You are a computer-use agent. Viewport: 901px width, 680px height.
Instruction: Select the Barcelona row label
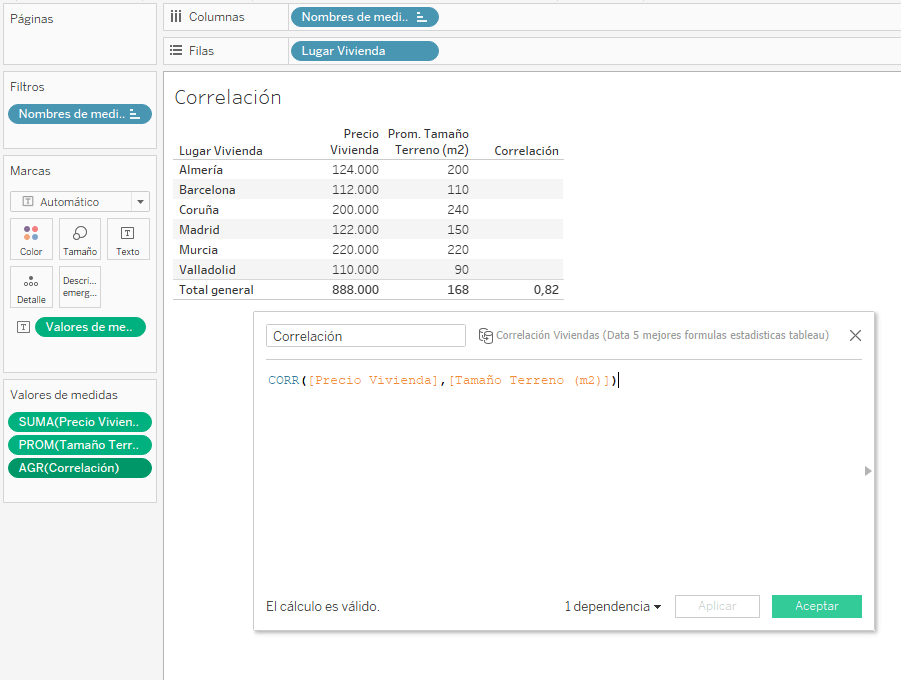207,190
